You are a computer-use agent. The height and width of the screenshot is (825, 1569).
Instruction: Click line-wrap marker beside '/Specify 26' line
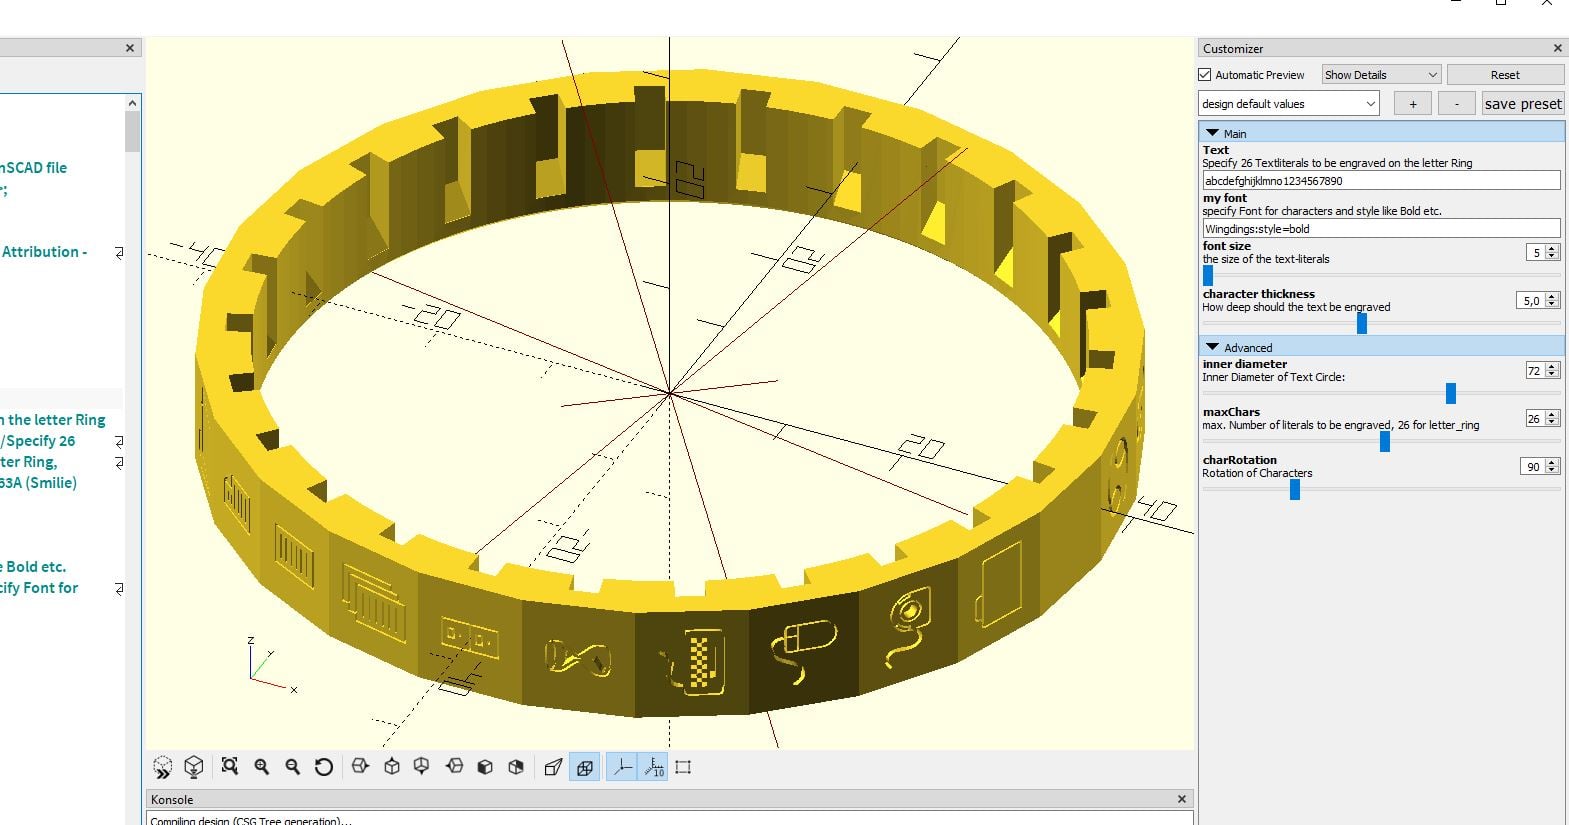tap(119, 441)
